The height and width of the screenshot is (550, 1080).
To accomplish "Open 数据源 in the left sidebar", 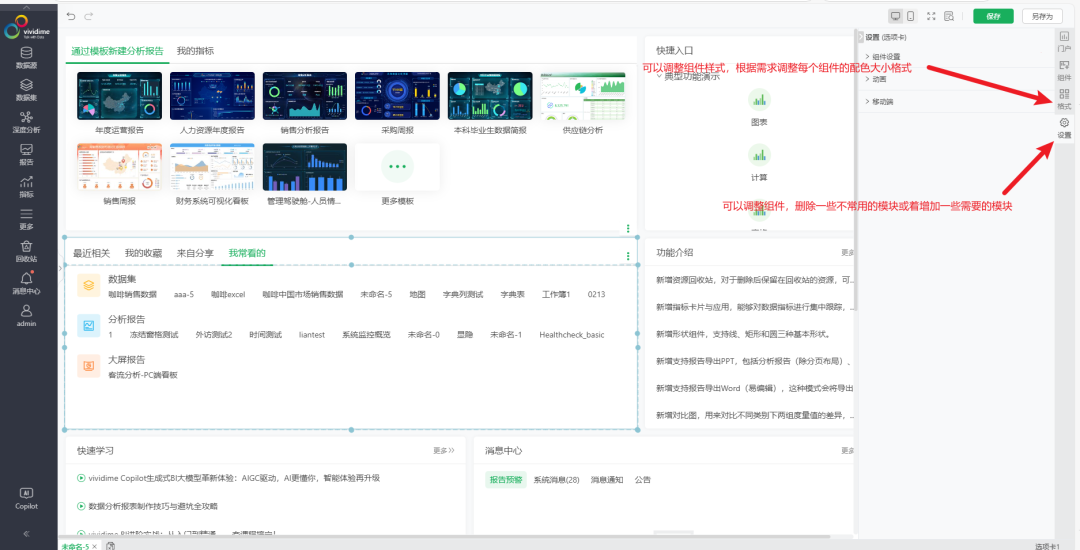I will click(x=26, y=58).
